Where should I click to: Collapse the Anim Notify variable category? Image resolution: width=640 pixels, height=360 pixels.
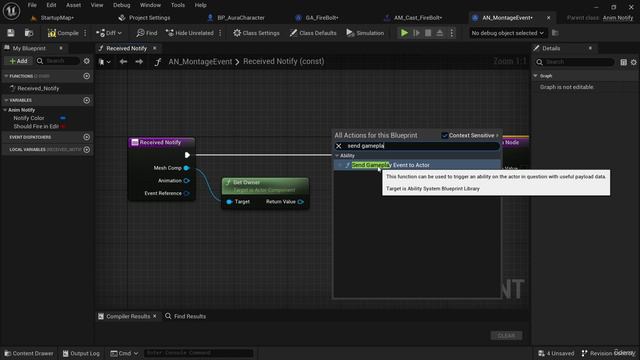[x=5, y=110]
